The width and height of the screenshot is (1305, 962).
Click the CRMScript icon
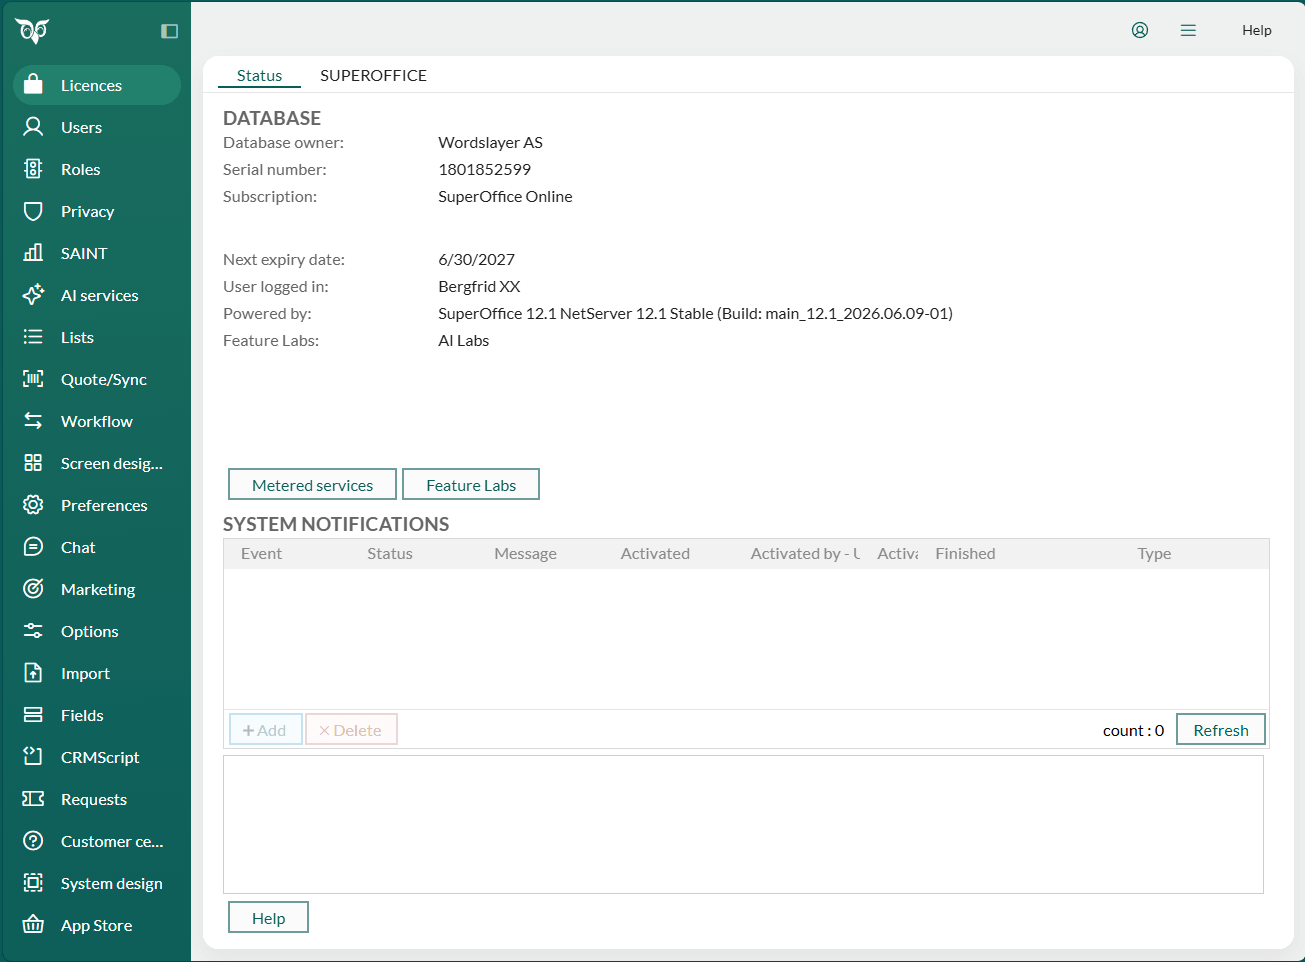(33, 757)
